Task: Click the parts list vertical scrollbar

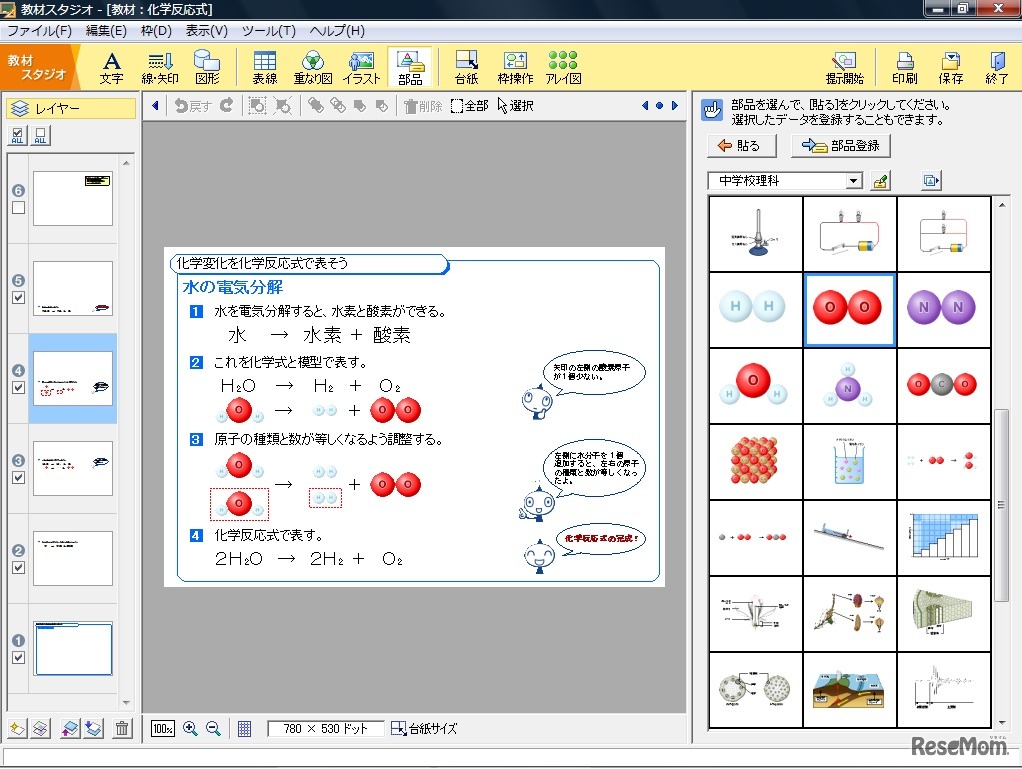Action: [x=1001, y=500]
